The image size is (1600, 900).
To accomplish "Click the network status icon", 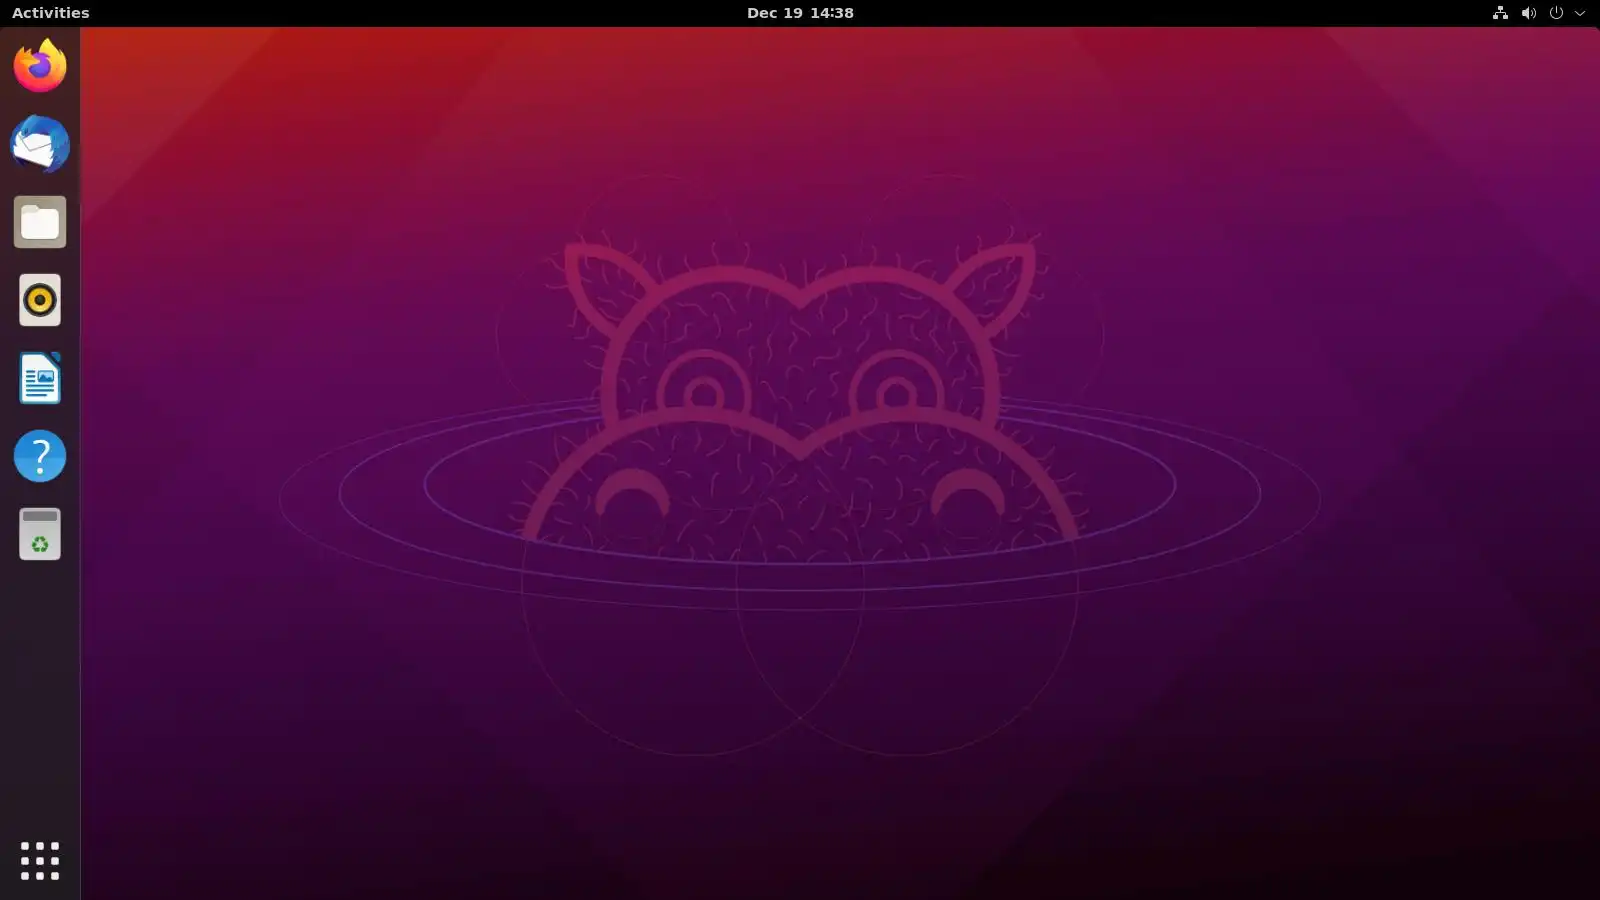I will 1500,13.
